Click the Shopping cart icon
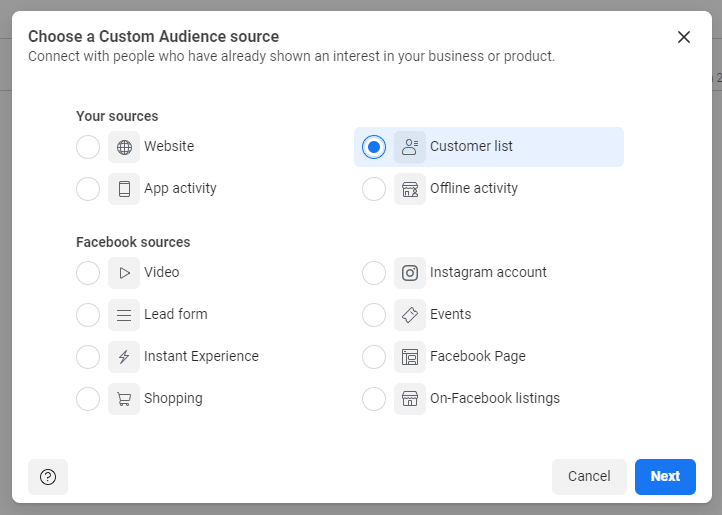722x515 pixels. tap(124, 399)
